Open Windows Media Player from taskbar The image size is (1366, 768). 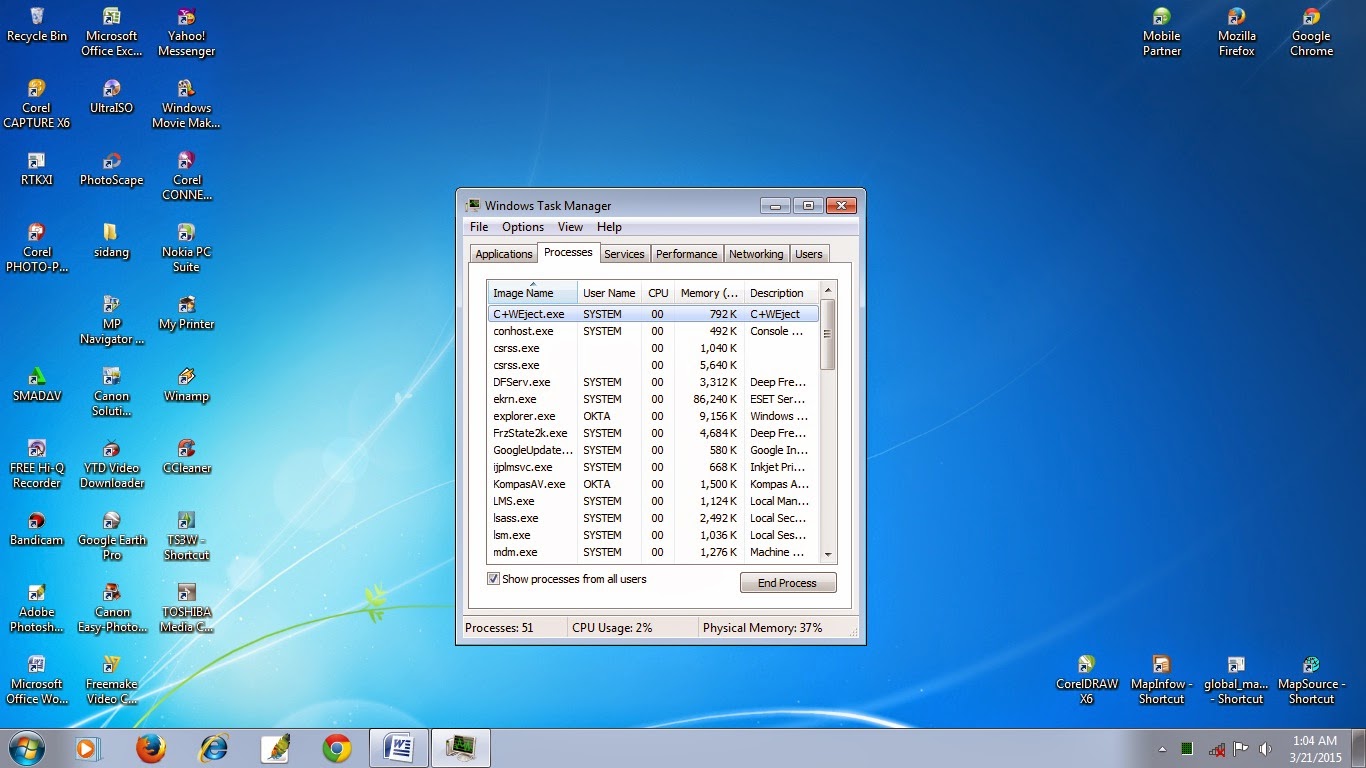(89, 748)
